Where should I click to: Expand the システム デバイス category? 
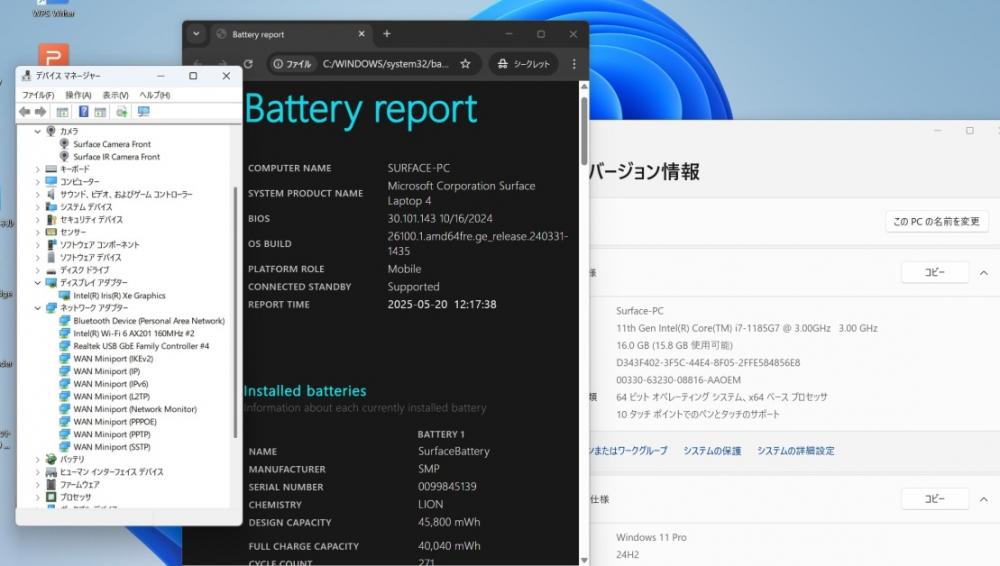38,207
